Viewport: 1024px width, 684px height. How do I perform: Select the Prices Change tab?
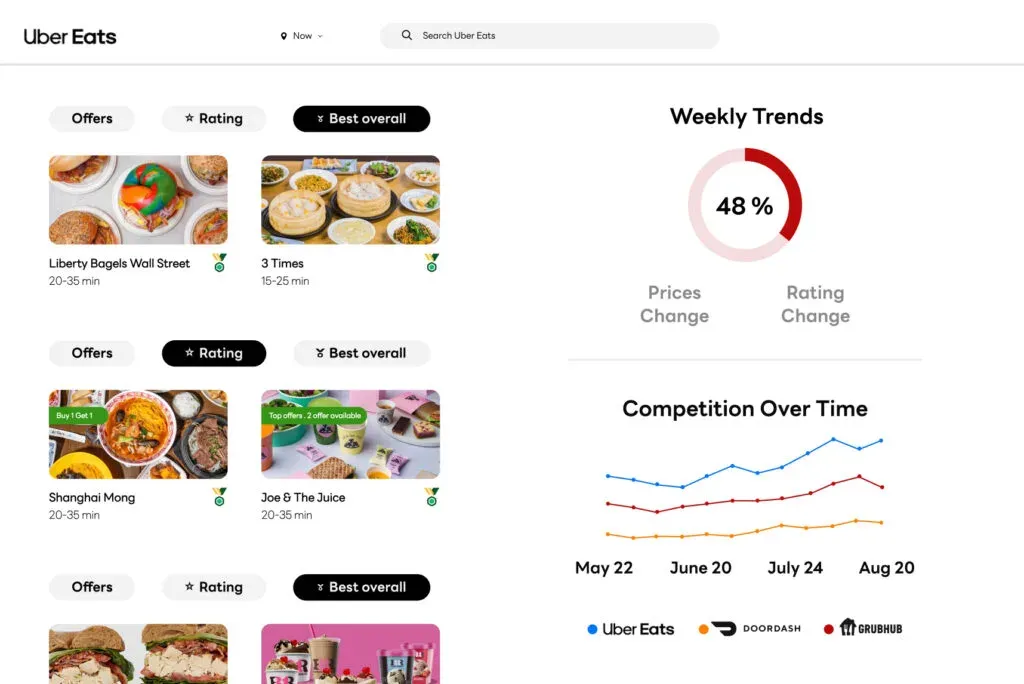pos(674,304)
